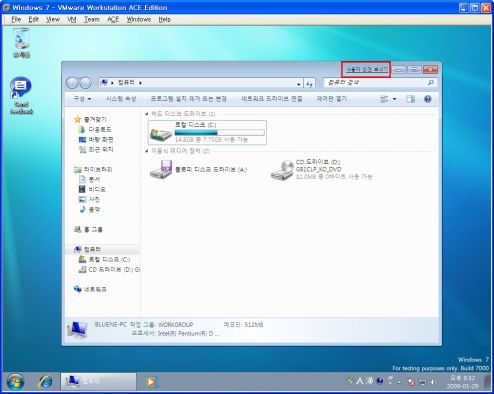Image resolution: width=494 pixels, height=394 pixels.
Task: Click the volume speaker tray icon
Action: (x=433, y=382)
